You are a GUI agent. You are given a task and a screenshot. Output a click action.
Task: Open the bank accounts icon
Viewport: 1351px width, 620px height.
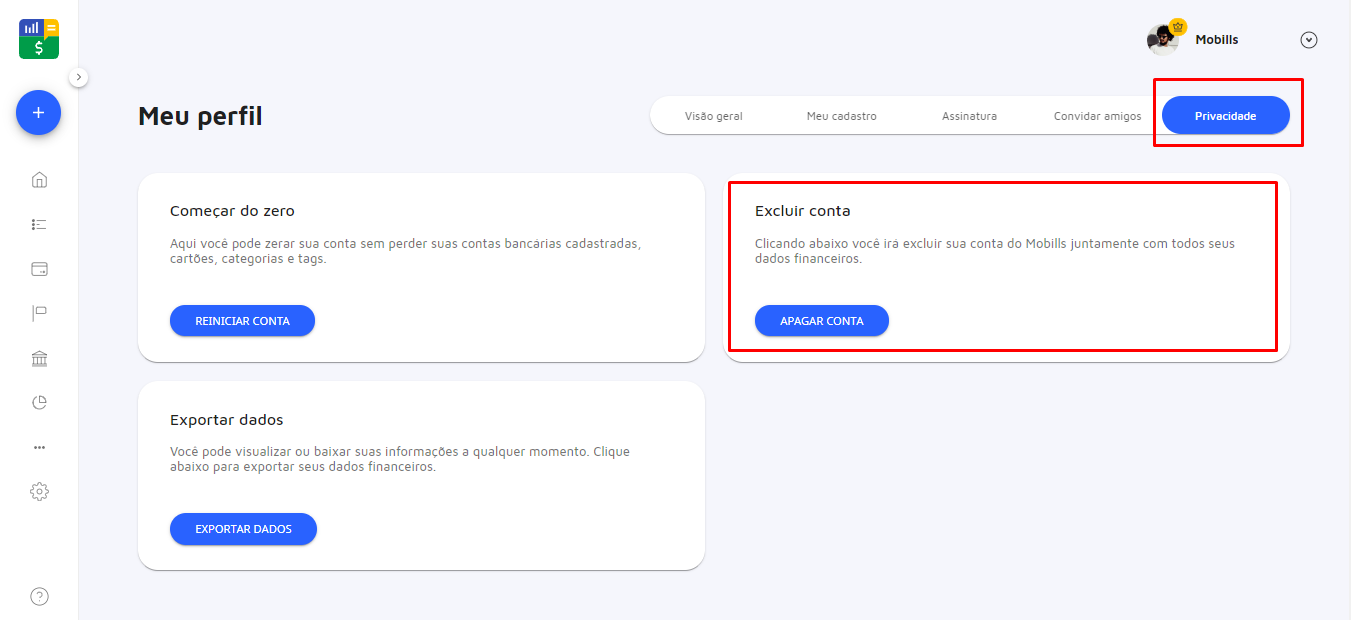[39, 359]
